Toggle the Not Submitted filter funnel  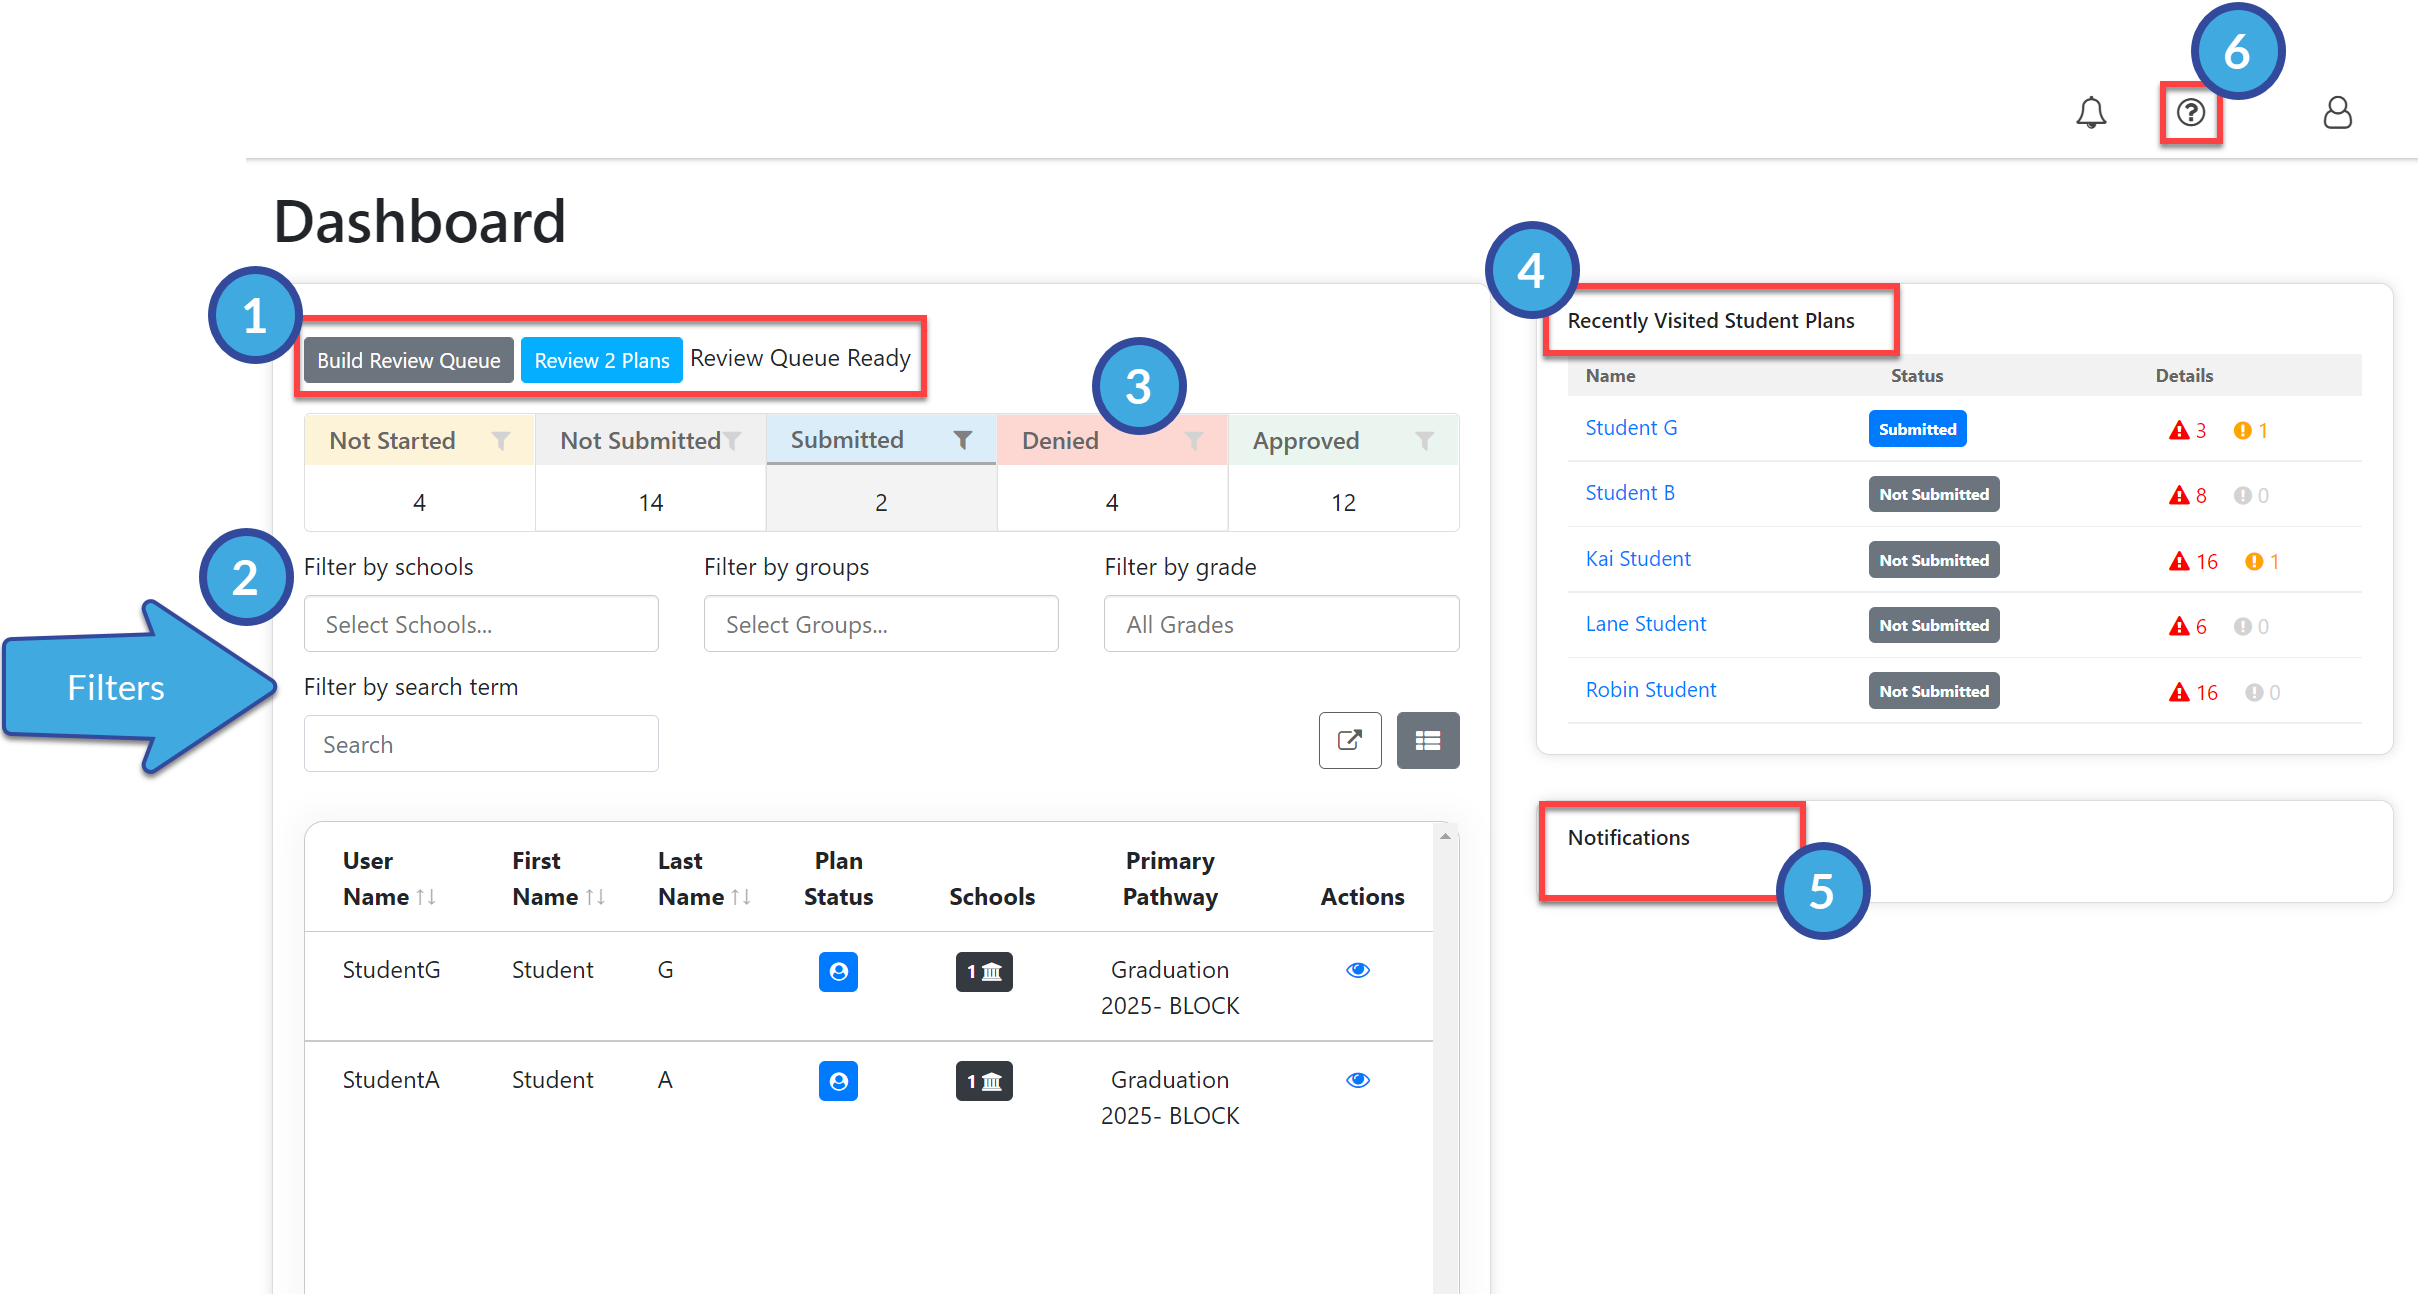[x=732, y=440]
